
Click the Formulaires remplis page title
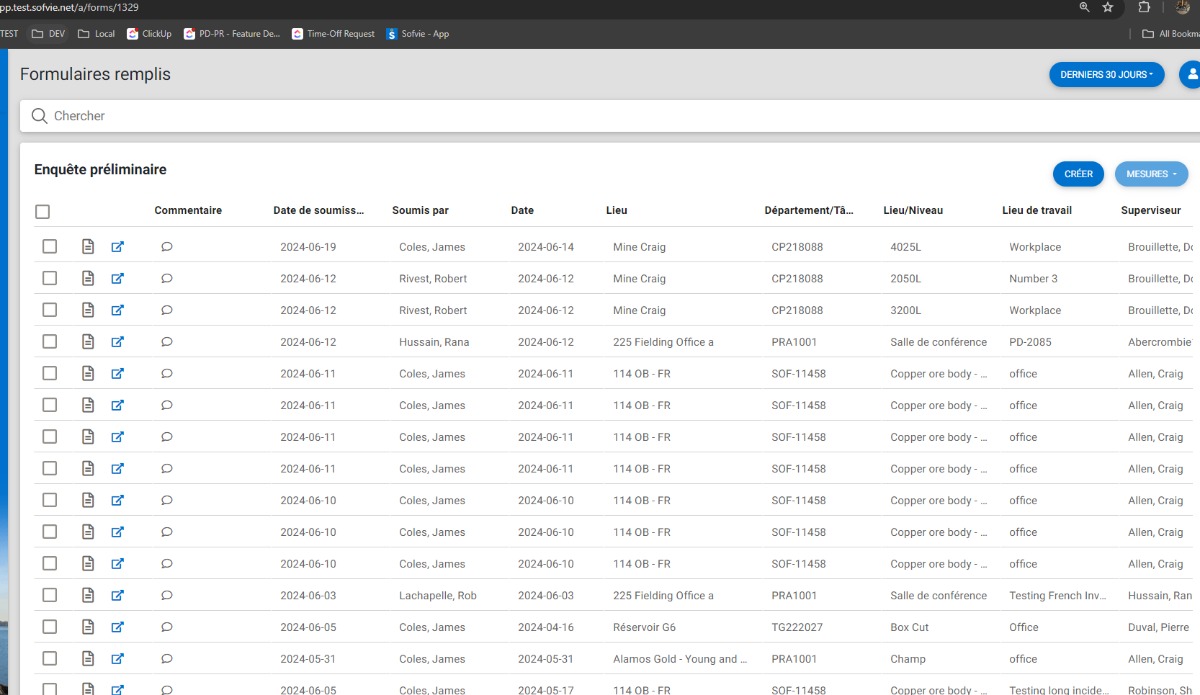click(x=95, y=75)
